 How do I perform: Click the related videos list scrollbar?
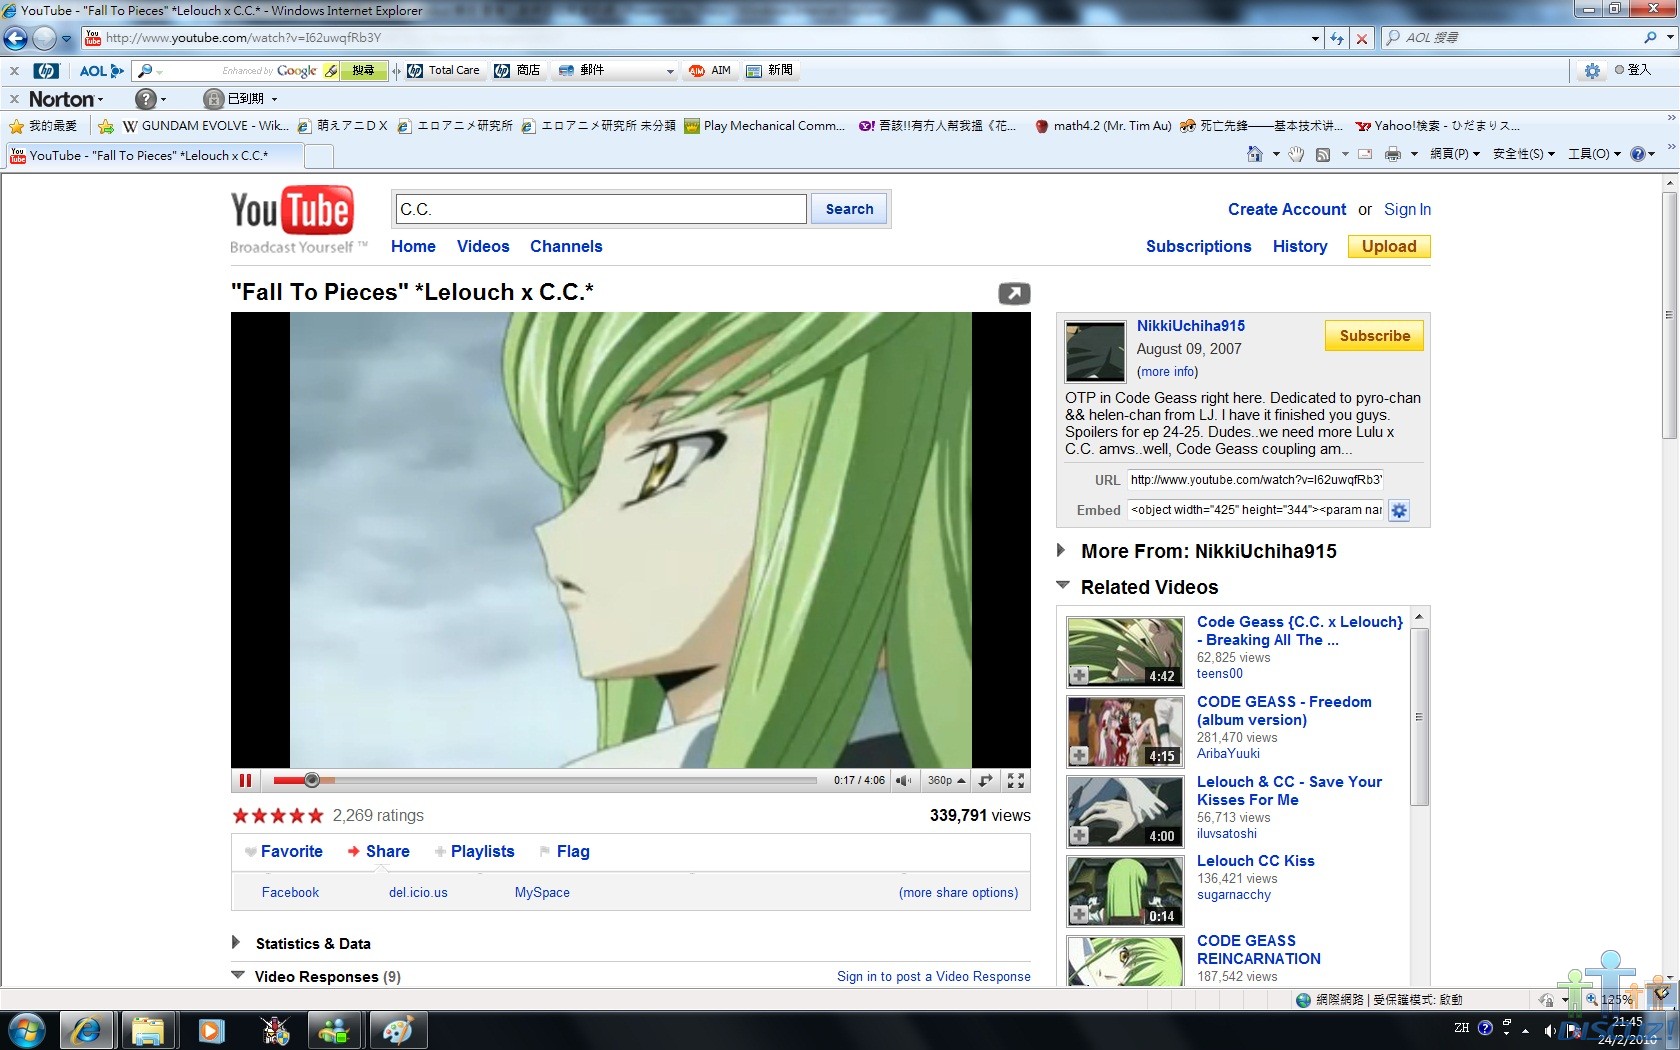coord(1419,717)
